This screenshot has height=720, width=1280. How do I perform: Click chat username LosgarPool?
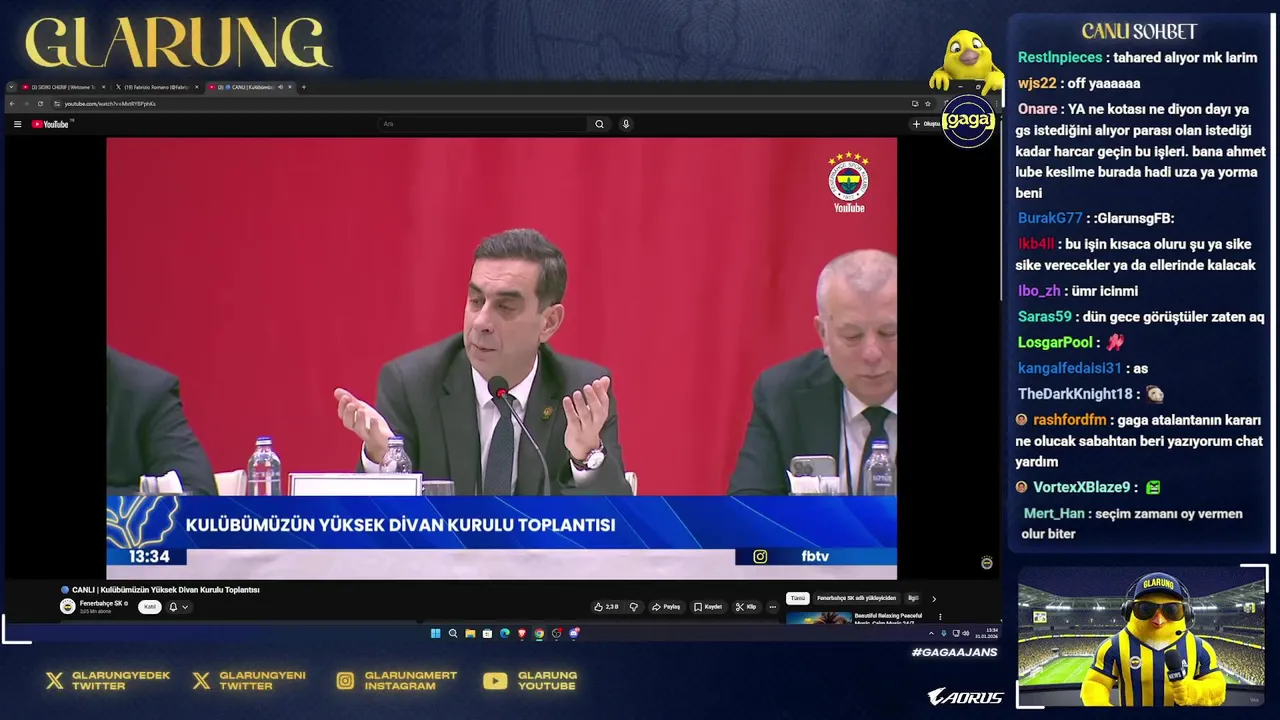pyautogui.click(x=1055, y=342)
